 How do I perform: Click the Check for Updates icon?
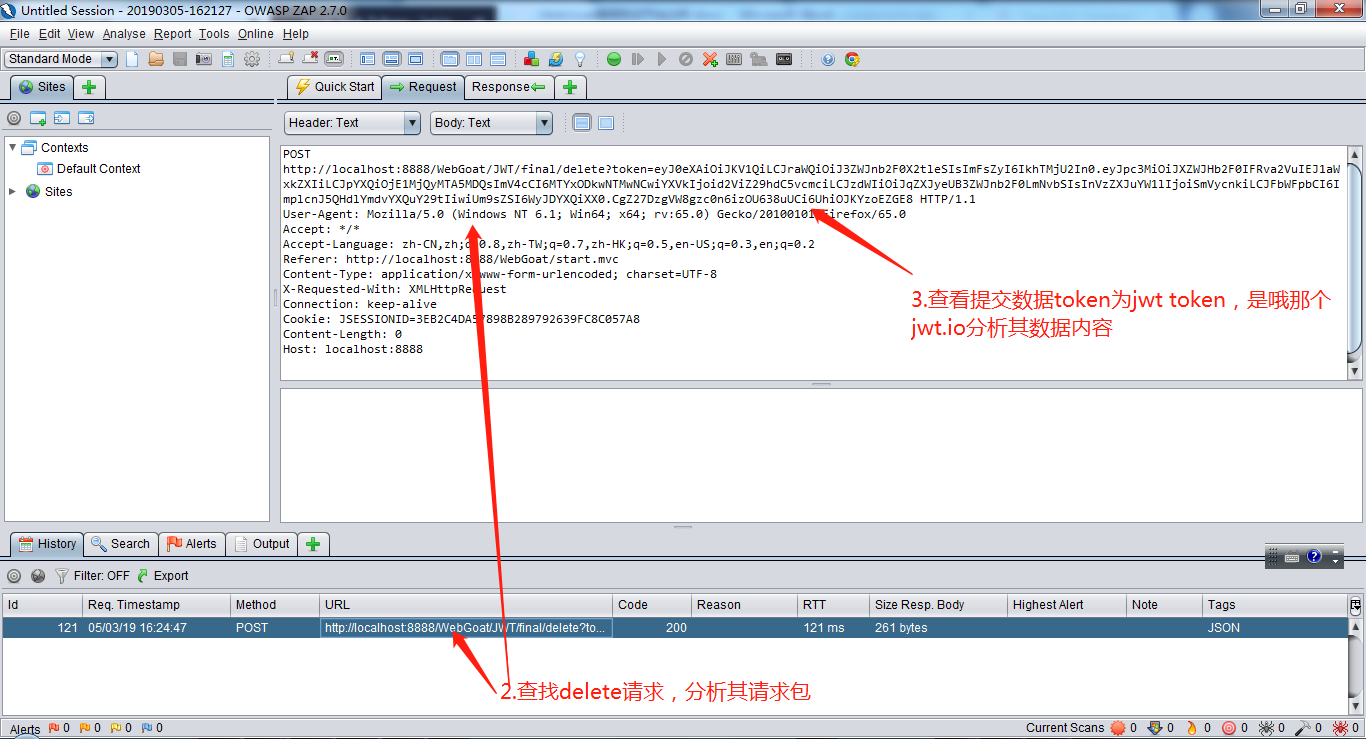pos(555,59)
